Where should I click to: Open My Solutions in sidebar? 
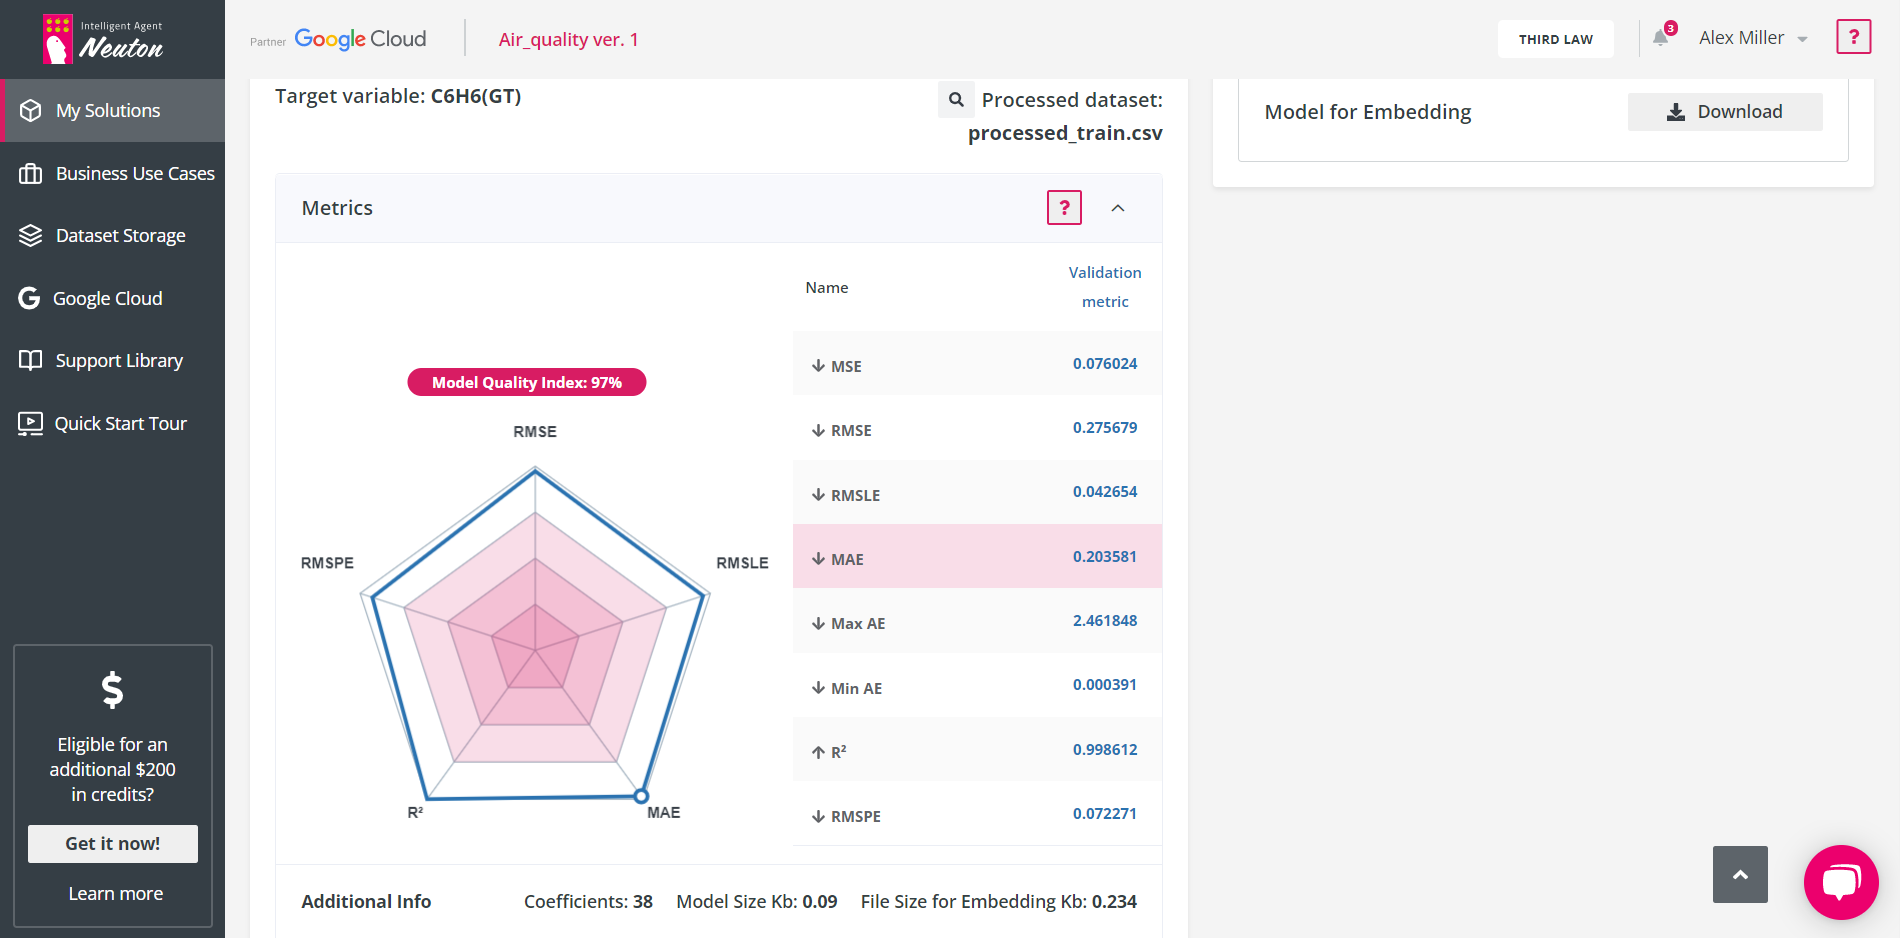[x=108, y=111]
